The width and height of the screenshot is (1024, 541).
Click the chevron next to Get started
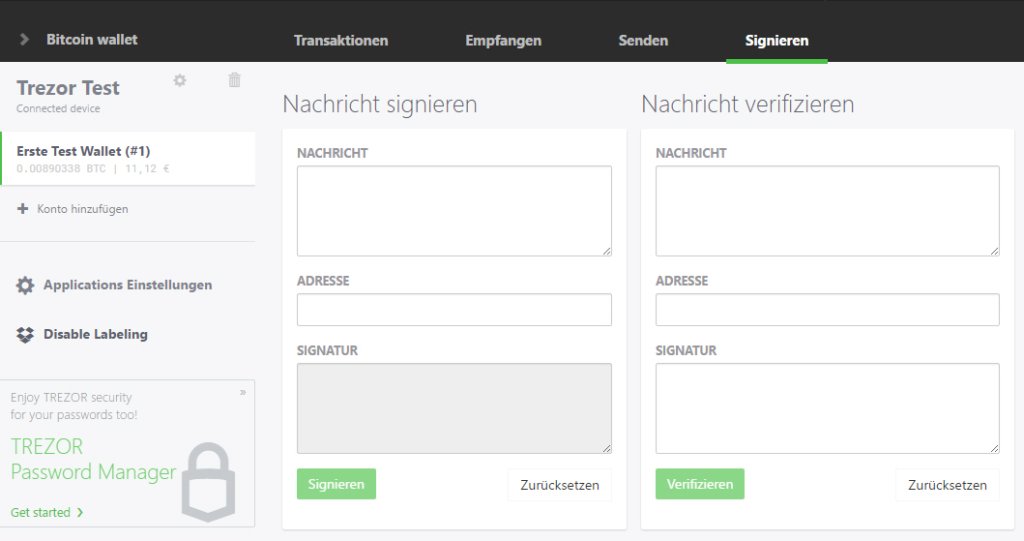pos(80,512)
